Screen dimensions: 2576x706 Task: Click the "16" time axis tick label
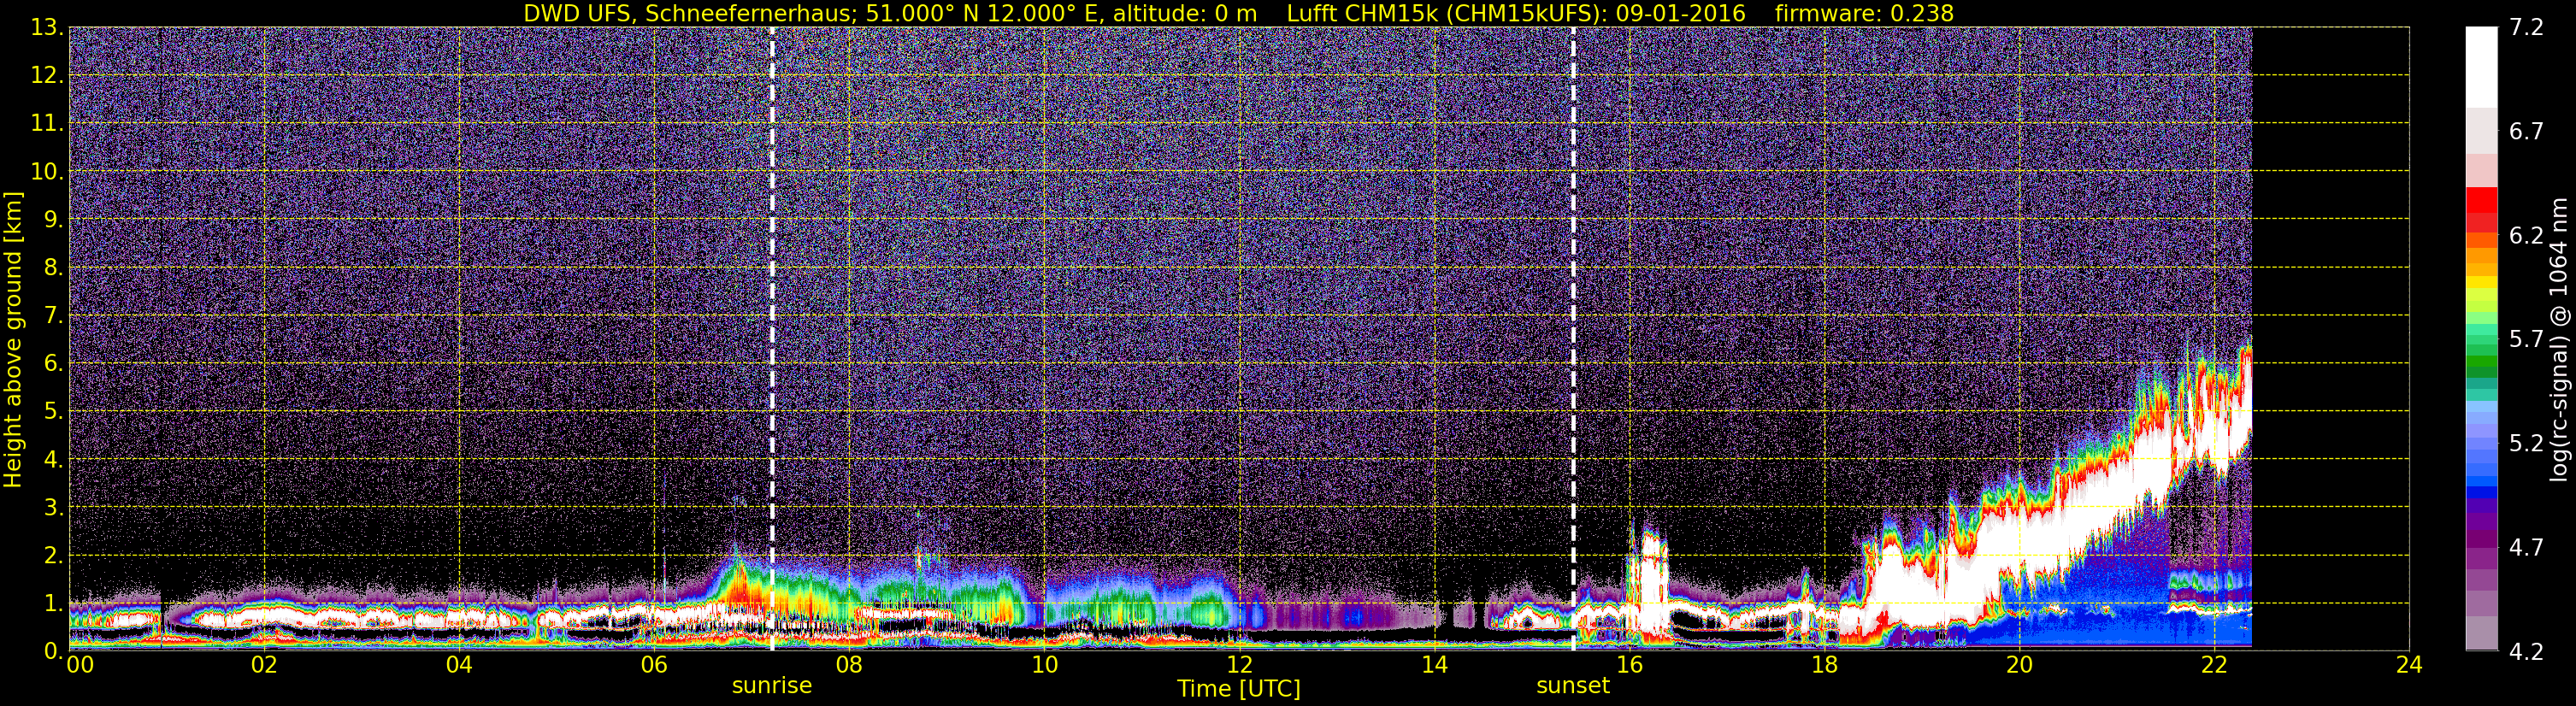click(1629, 666)
